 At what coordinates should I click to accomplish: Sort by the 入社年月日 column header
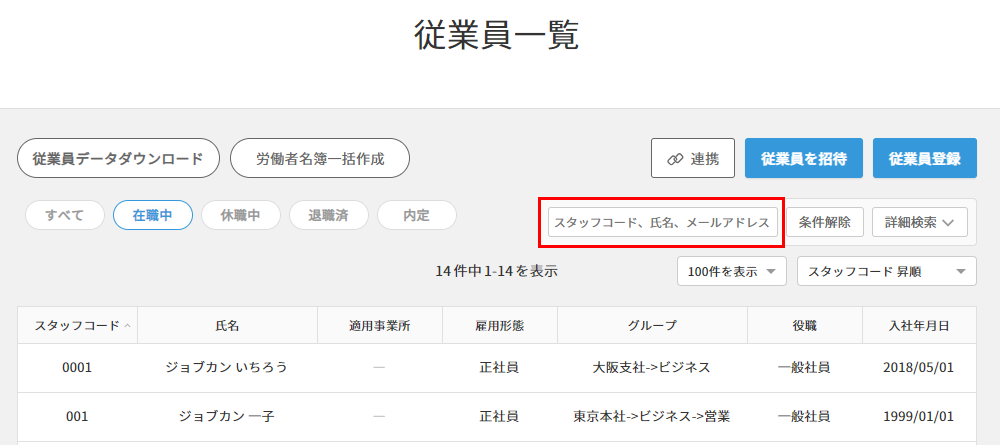pyautogui.click(x=919, y=326)
